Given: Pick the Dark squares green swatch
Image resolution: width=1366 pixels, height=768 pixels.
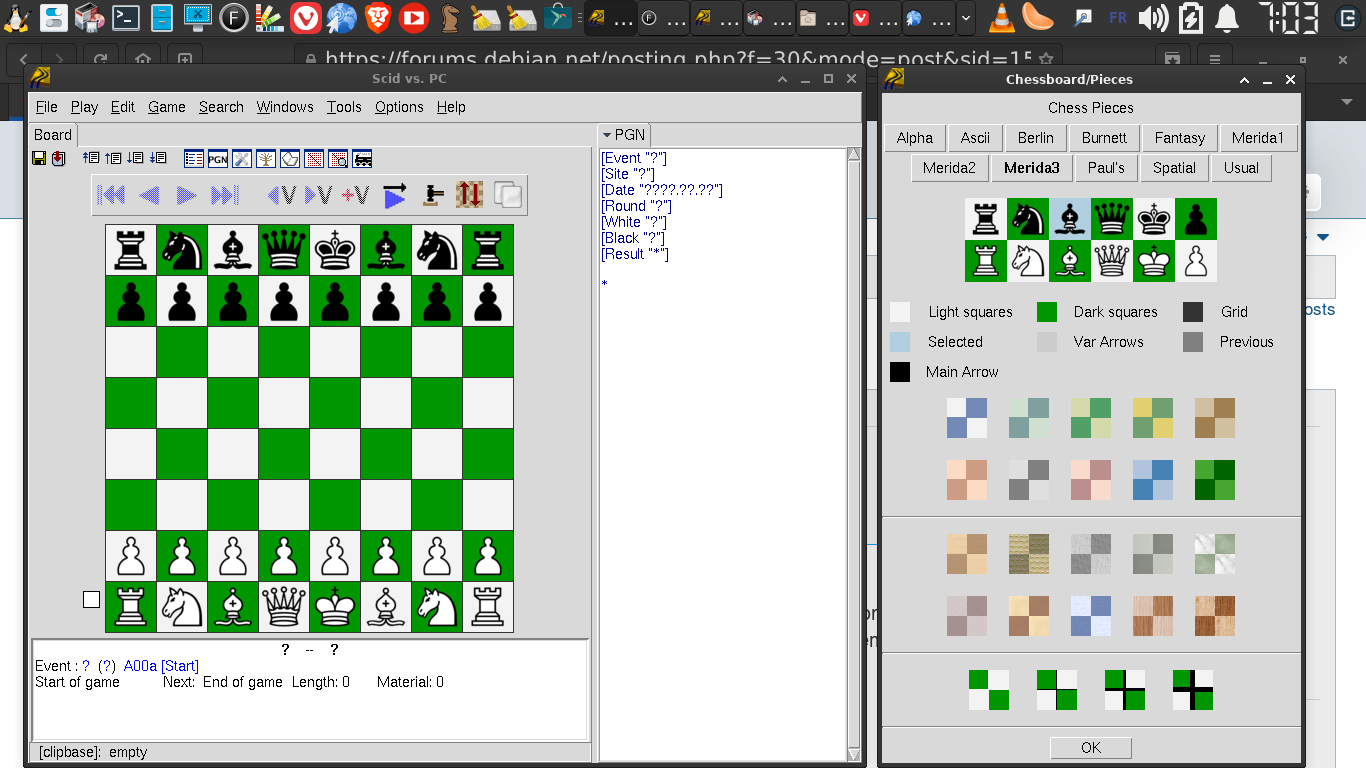Looking at the screenshot, I should click(x=1046, y=312).
